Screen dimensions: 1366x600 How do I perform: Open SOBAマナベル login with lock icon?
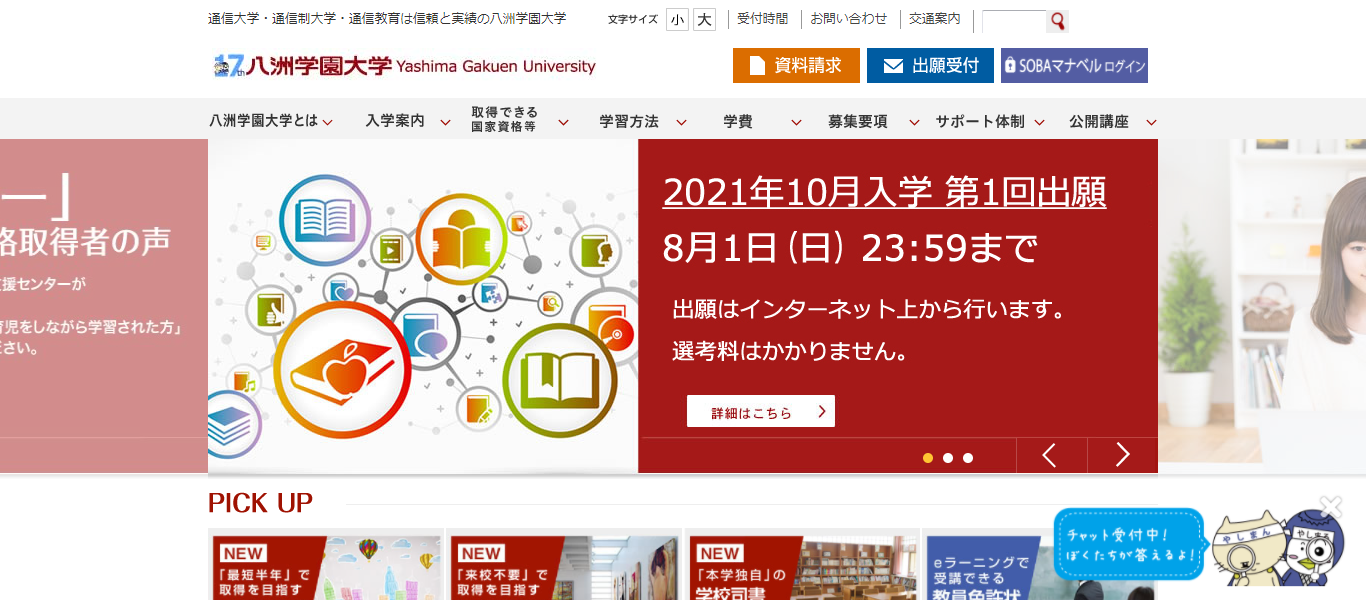tap(1074, 65)
